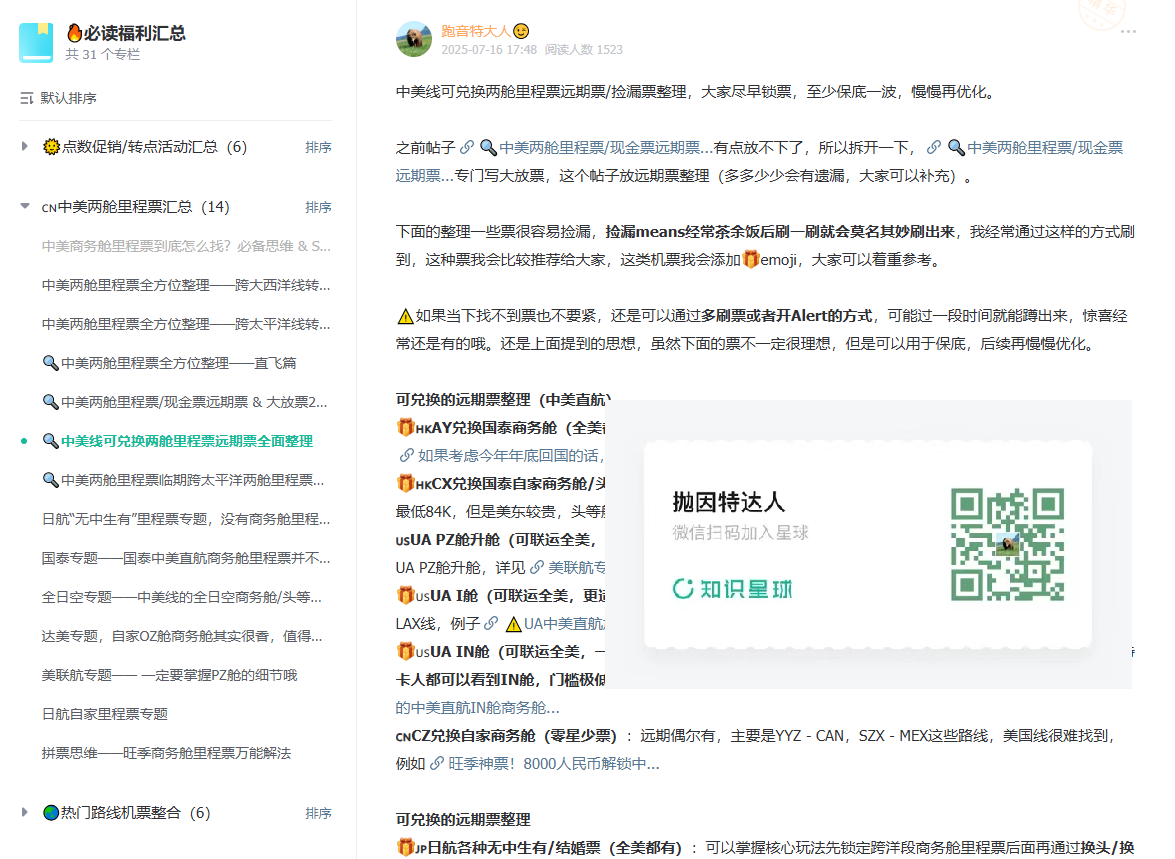Click 排序 next to 点数促销/转点活动汇总
This screenshot has width=1175, height=859.
(x=318, y=147)
